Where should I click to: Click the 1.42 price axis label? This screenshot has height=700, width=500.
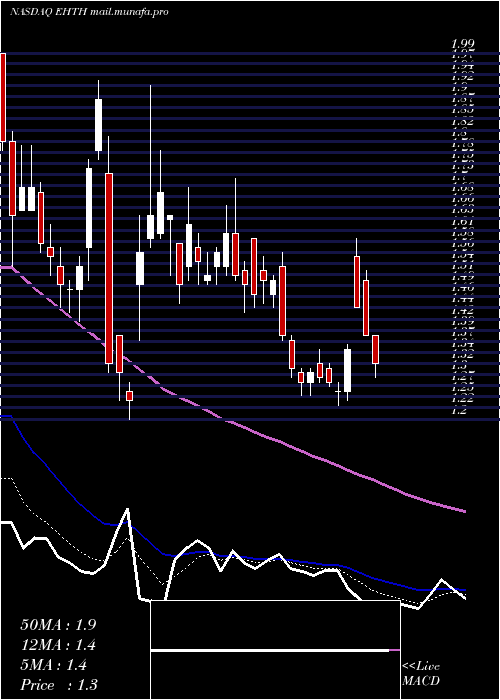[462, 310]
